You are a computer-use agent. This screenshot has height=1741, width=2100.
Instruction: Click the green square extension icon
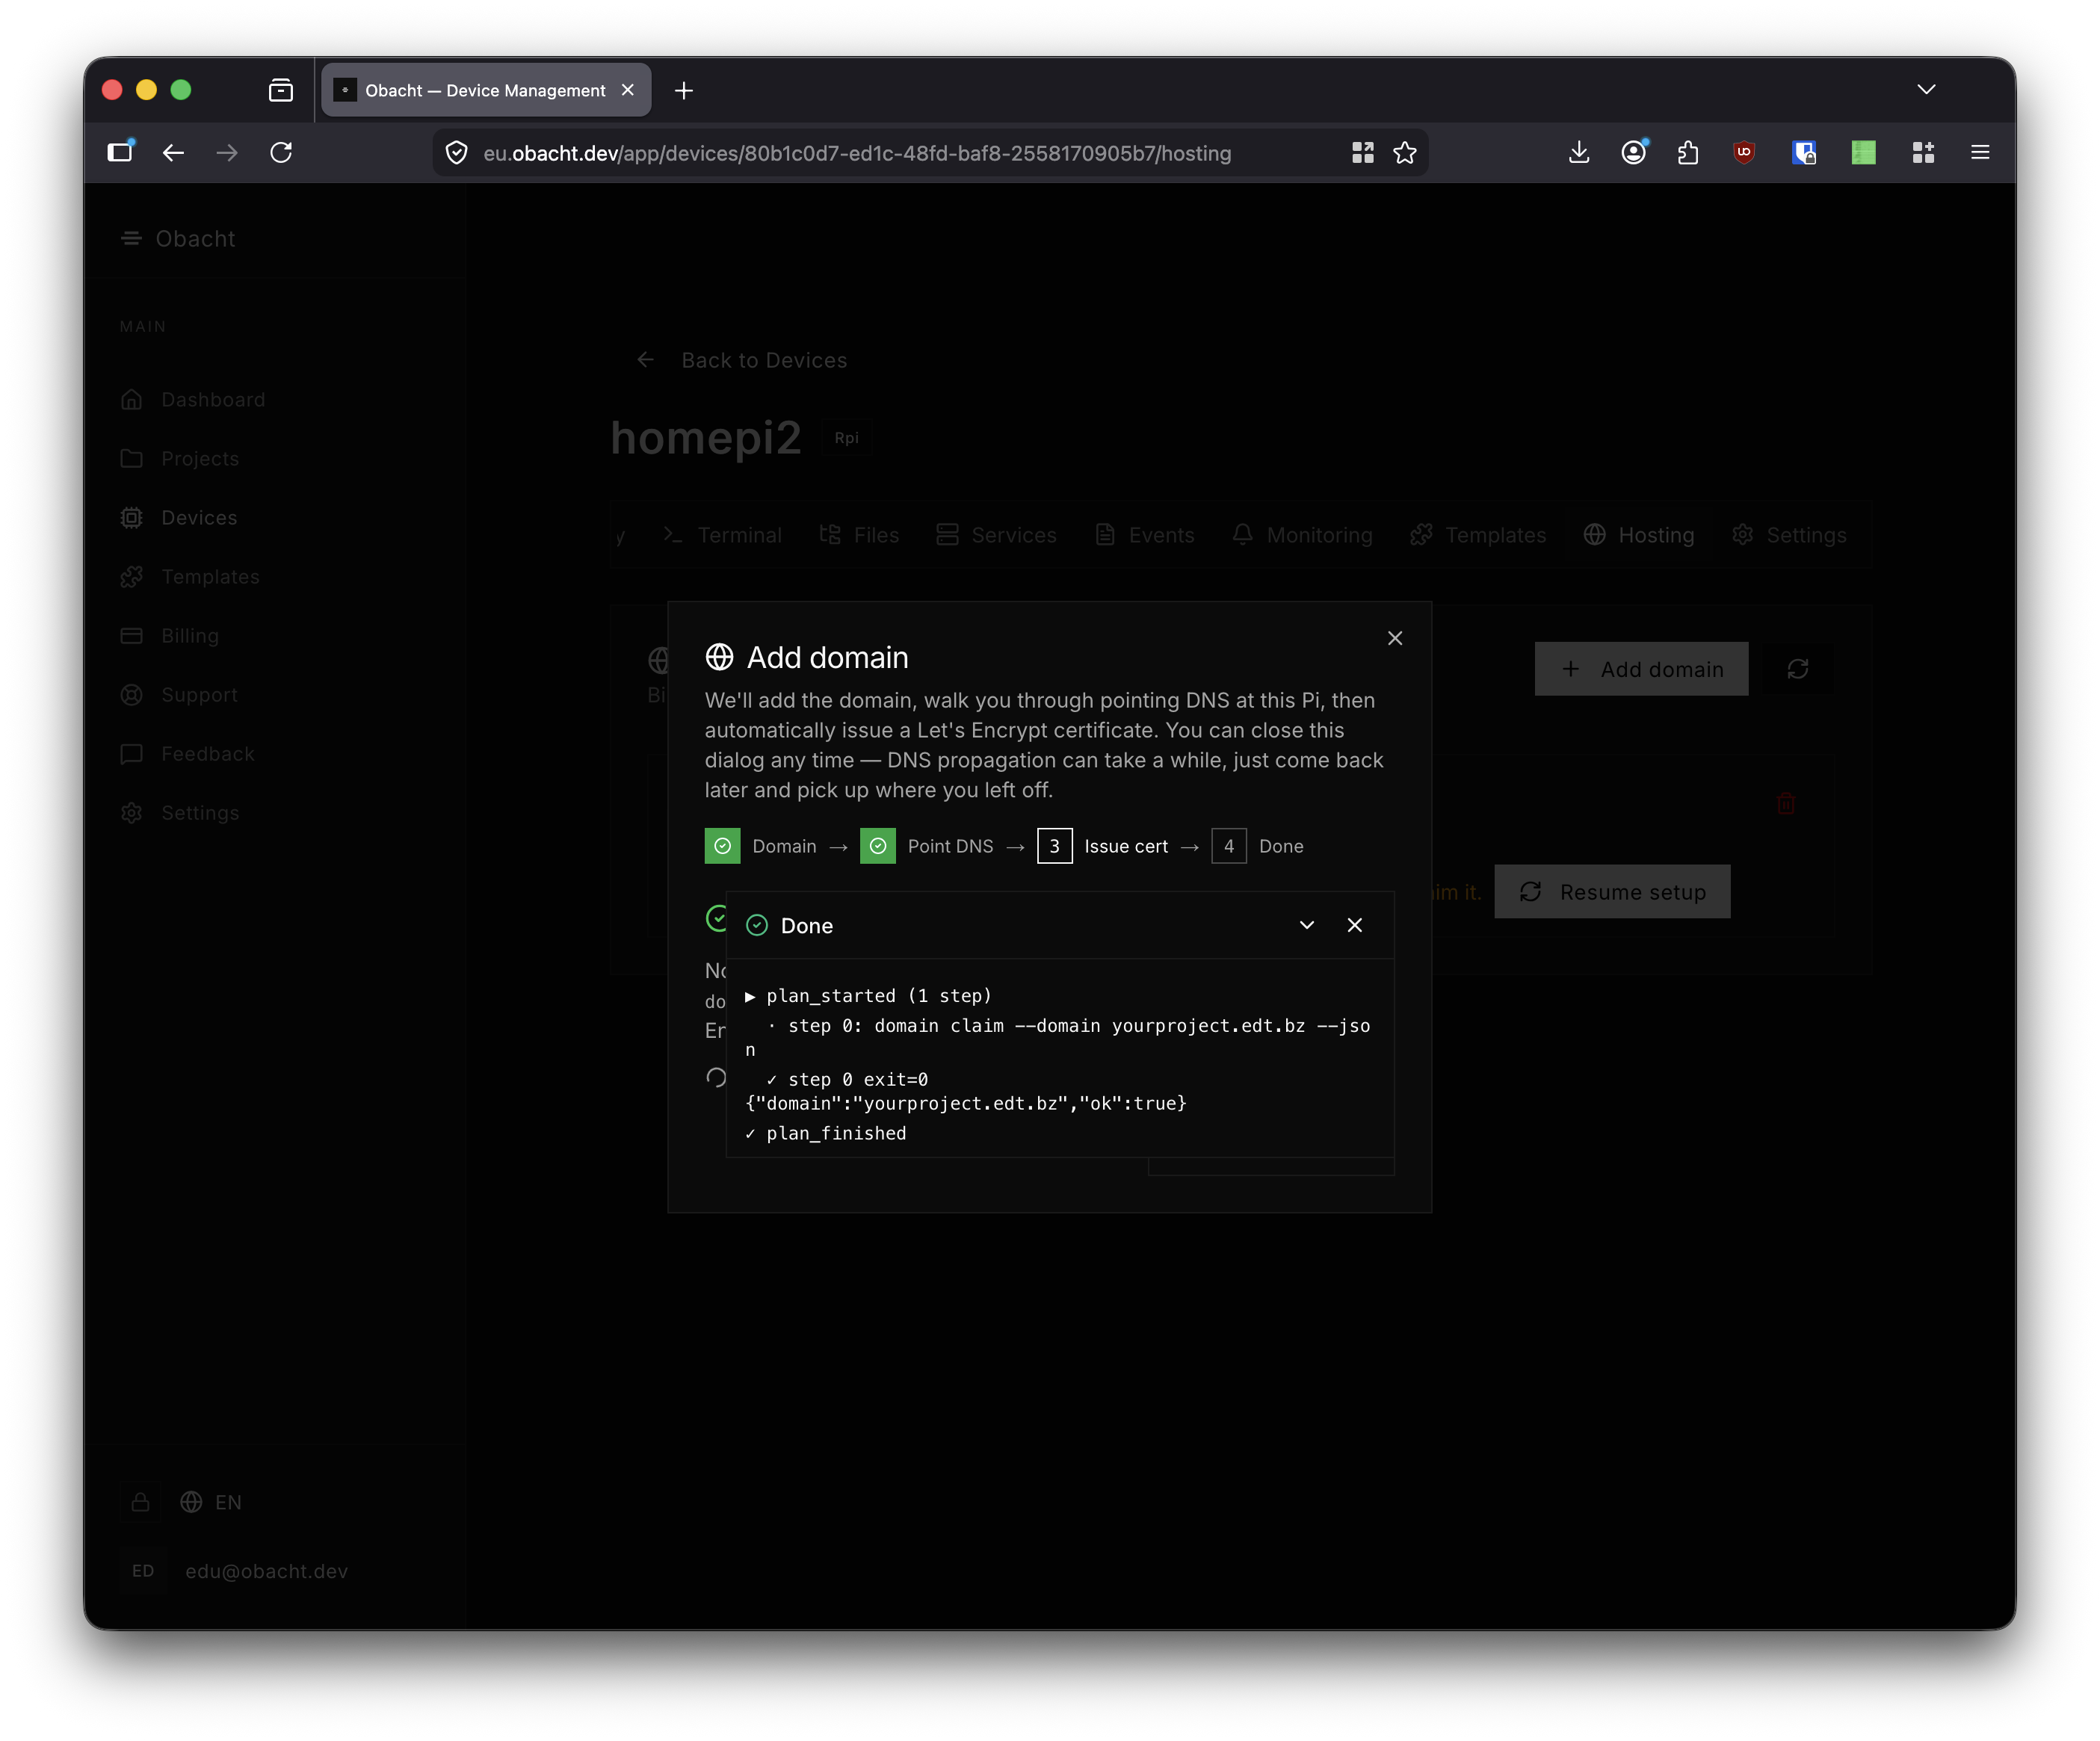pos(1863,152)
